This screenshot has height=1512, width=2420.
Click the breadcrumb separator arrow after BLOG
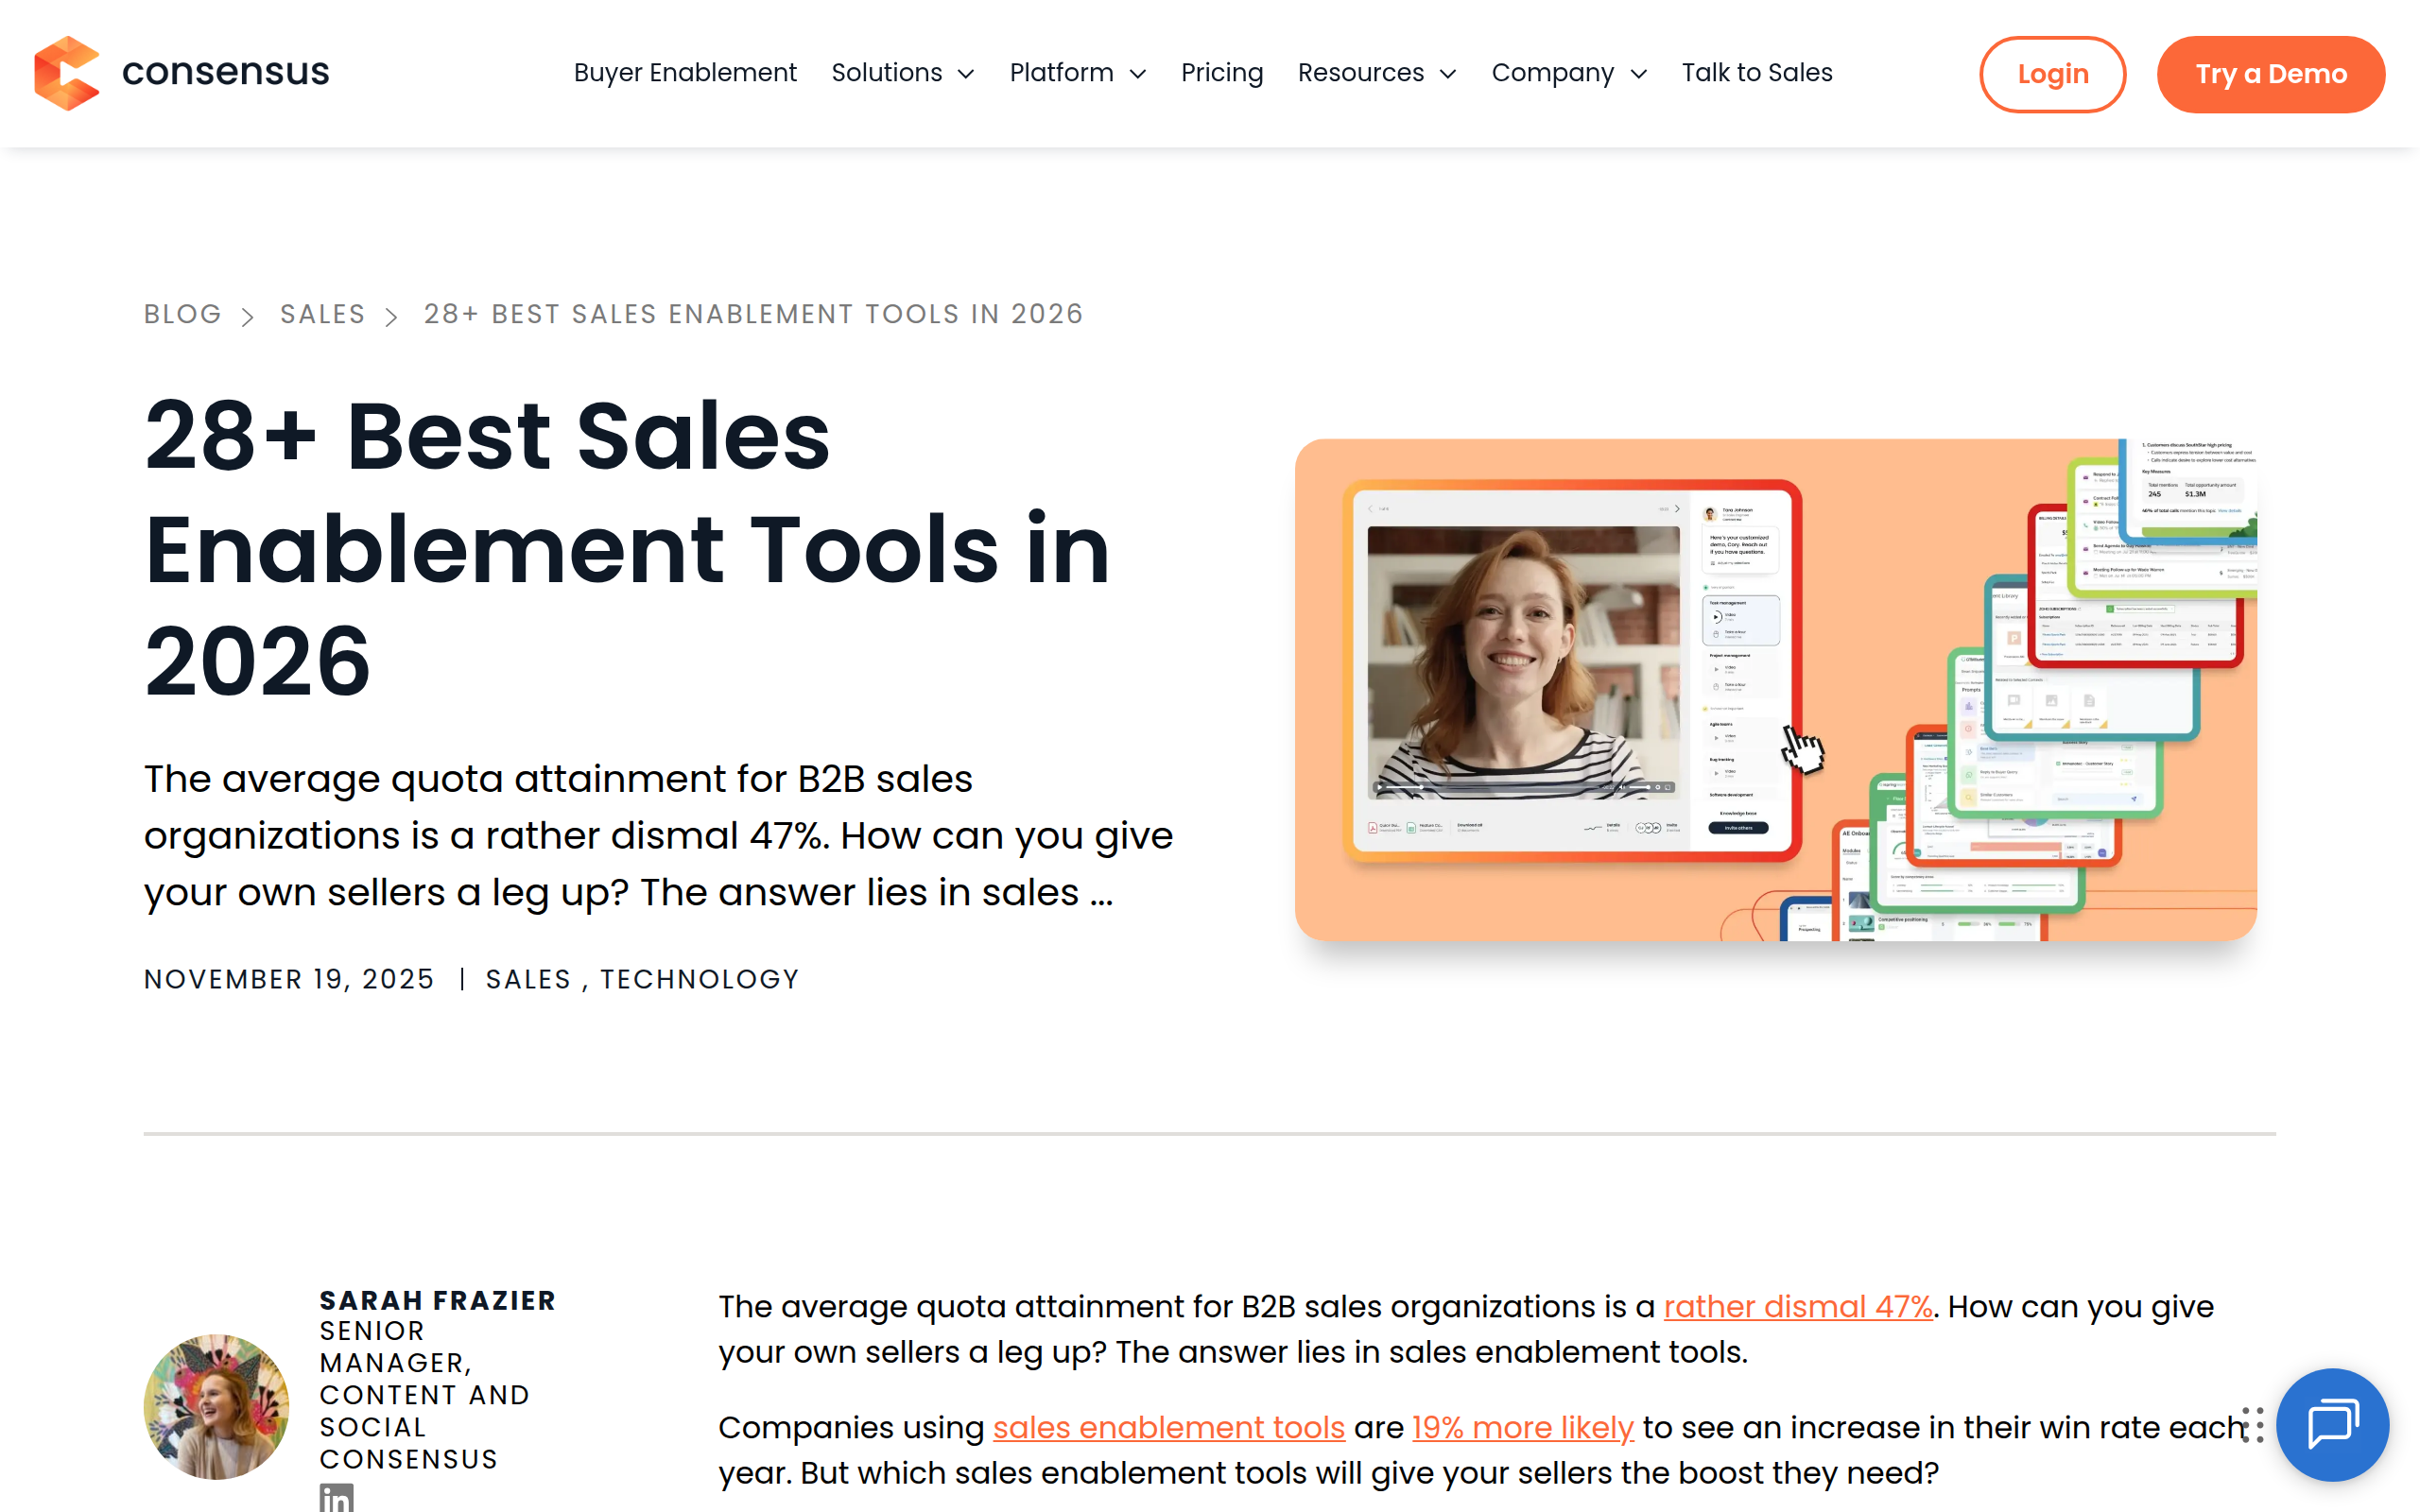coord(248,315)
